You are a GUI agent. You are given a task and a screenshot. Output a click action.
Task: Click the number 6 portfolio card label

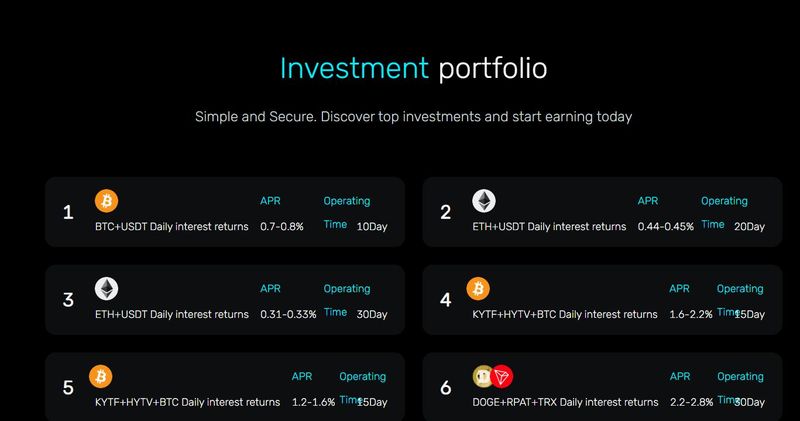[446, 387]
